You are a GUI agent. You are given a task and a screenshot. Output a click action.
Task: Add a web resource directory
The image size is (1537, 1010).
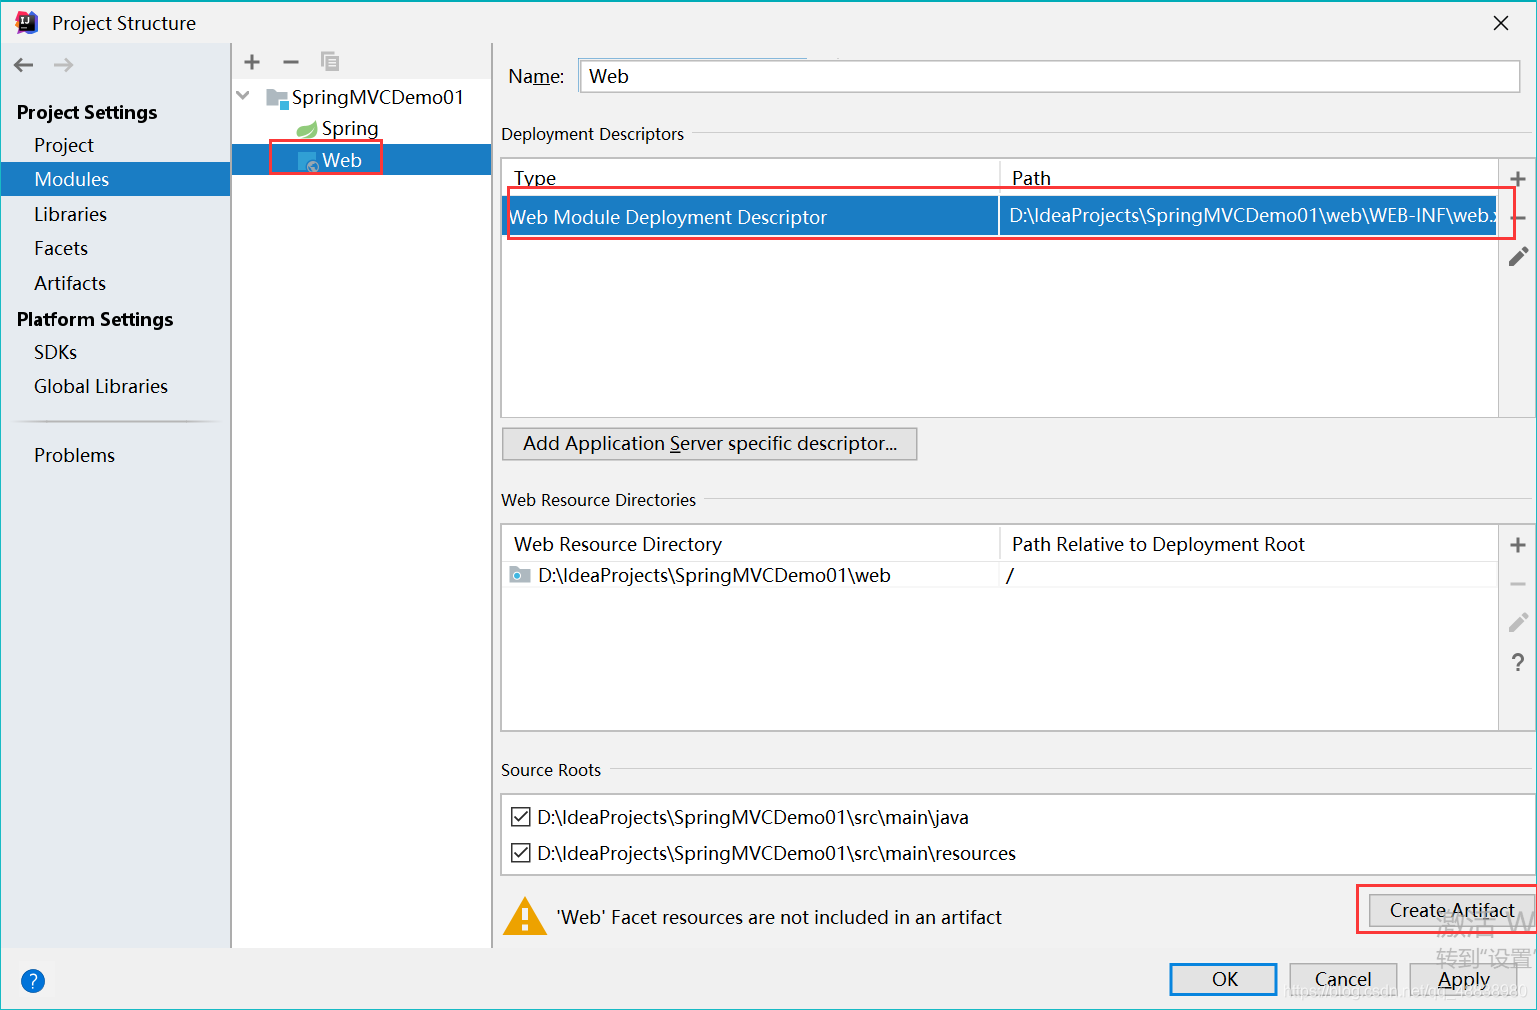point(1517,545)
